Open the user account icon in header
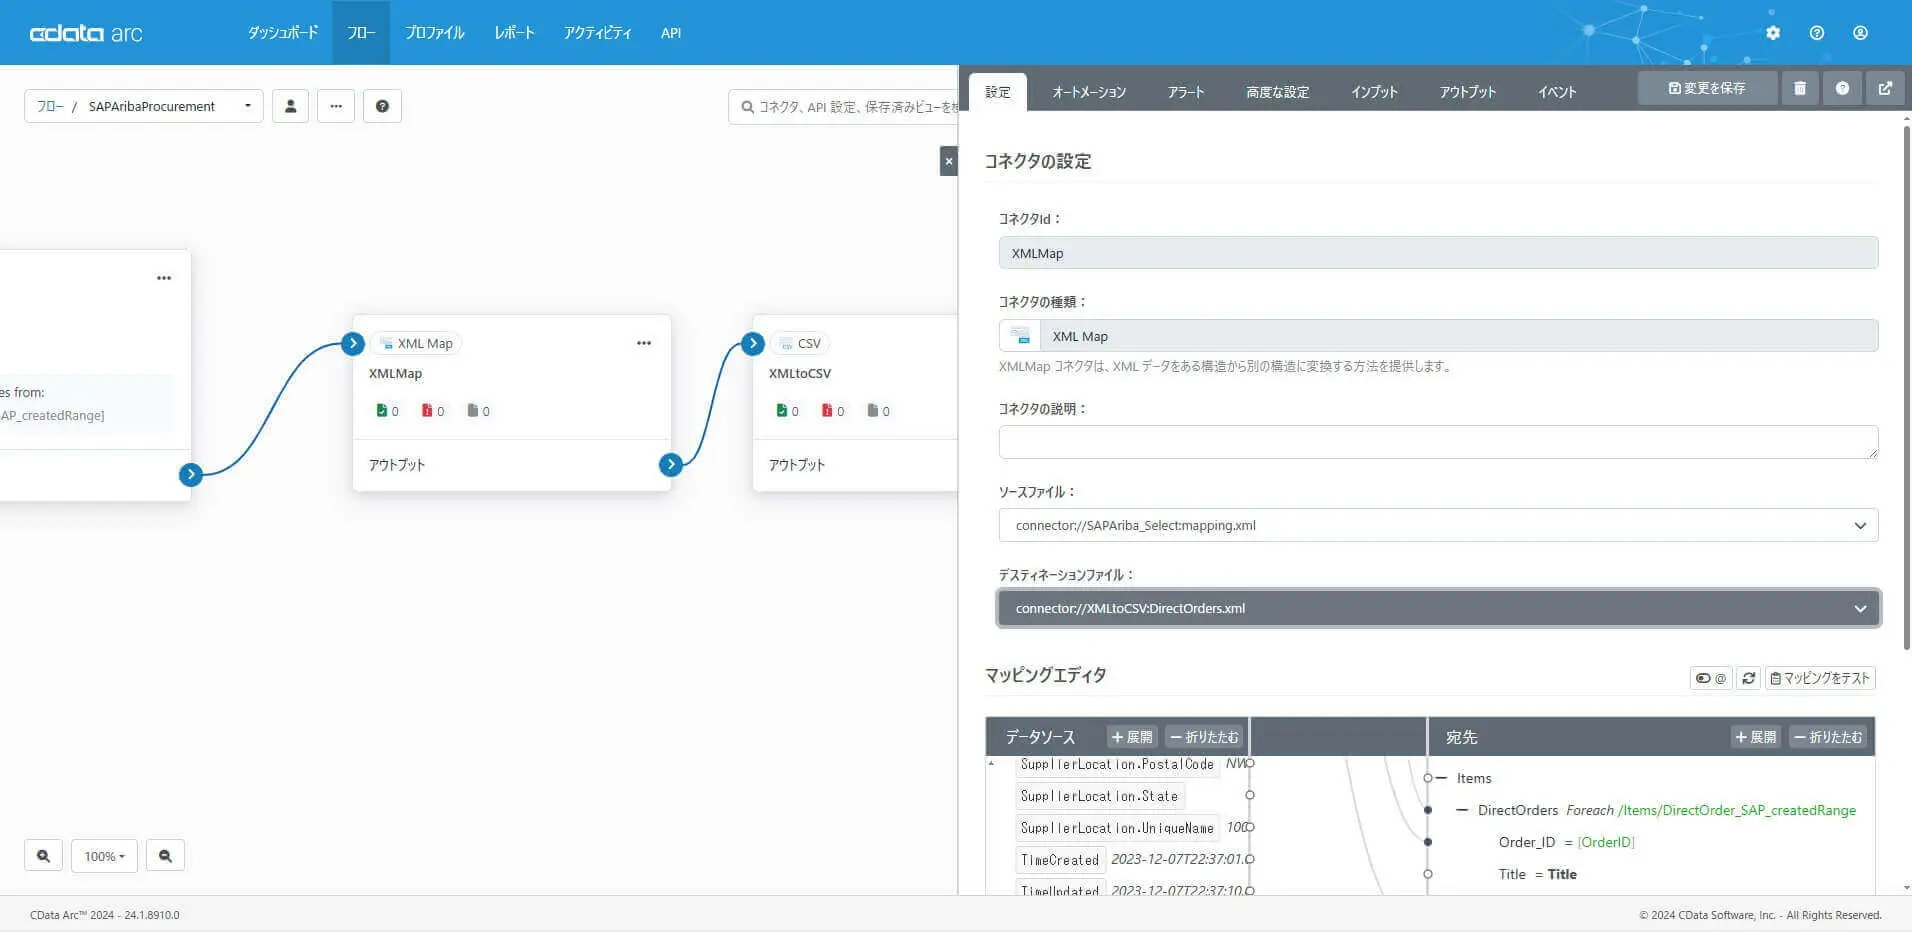 pos(1860,33)
